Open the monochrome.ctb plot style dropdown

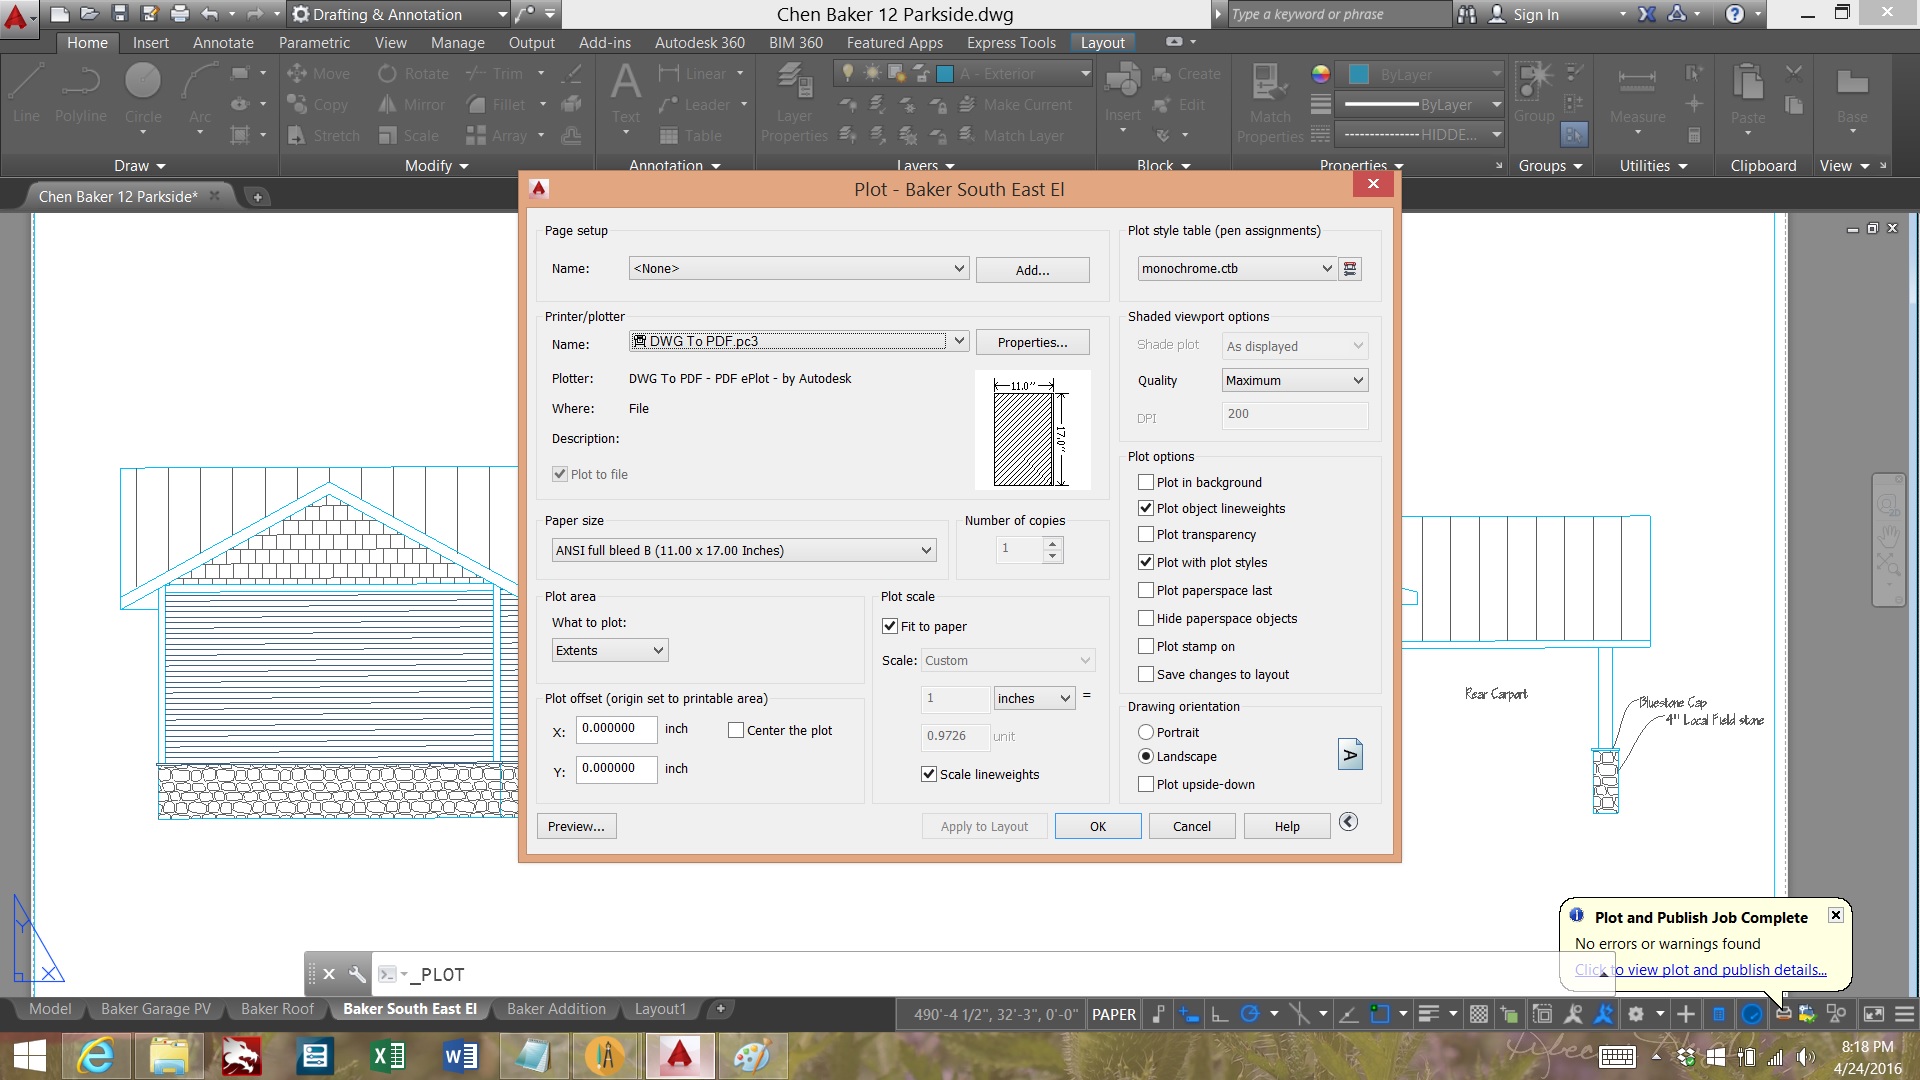[1236, 268]
